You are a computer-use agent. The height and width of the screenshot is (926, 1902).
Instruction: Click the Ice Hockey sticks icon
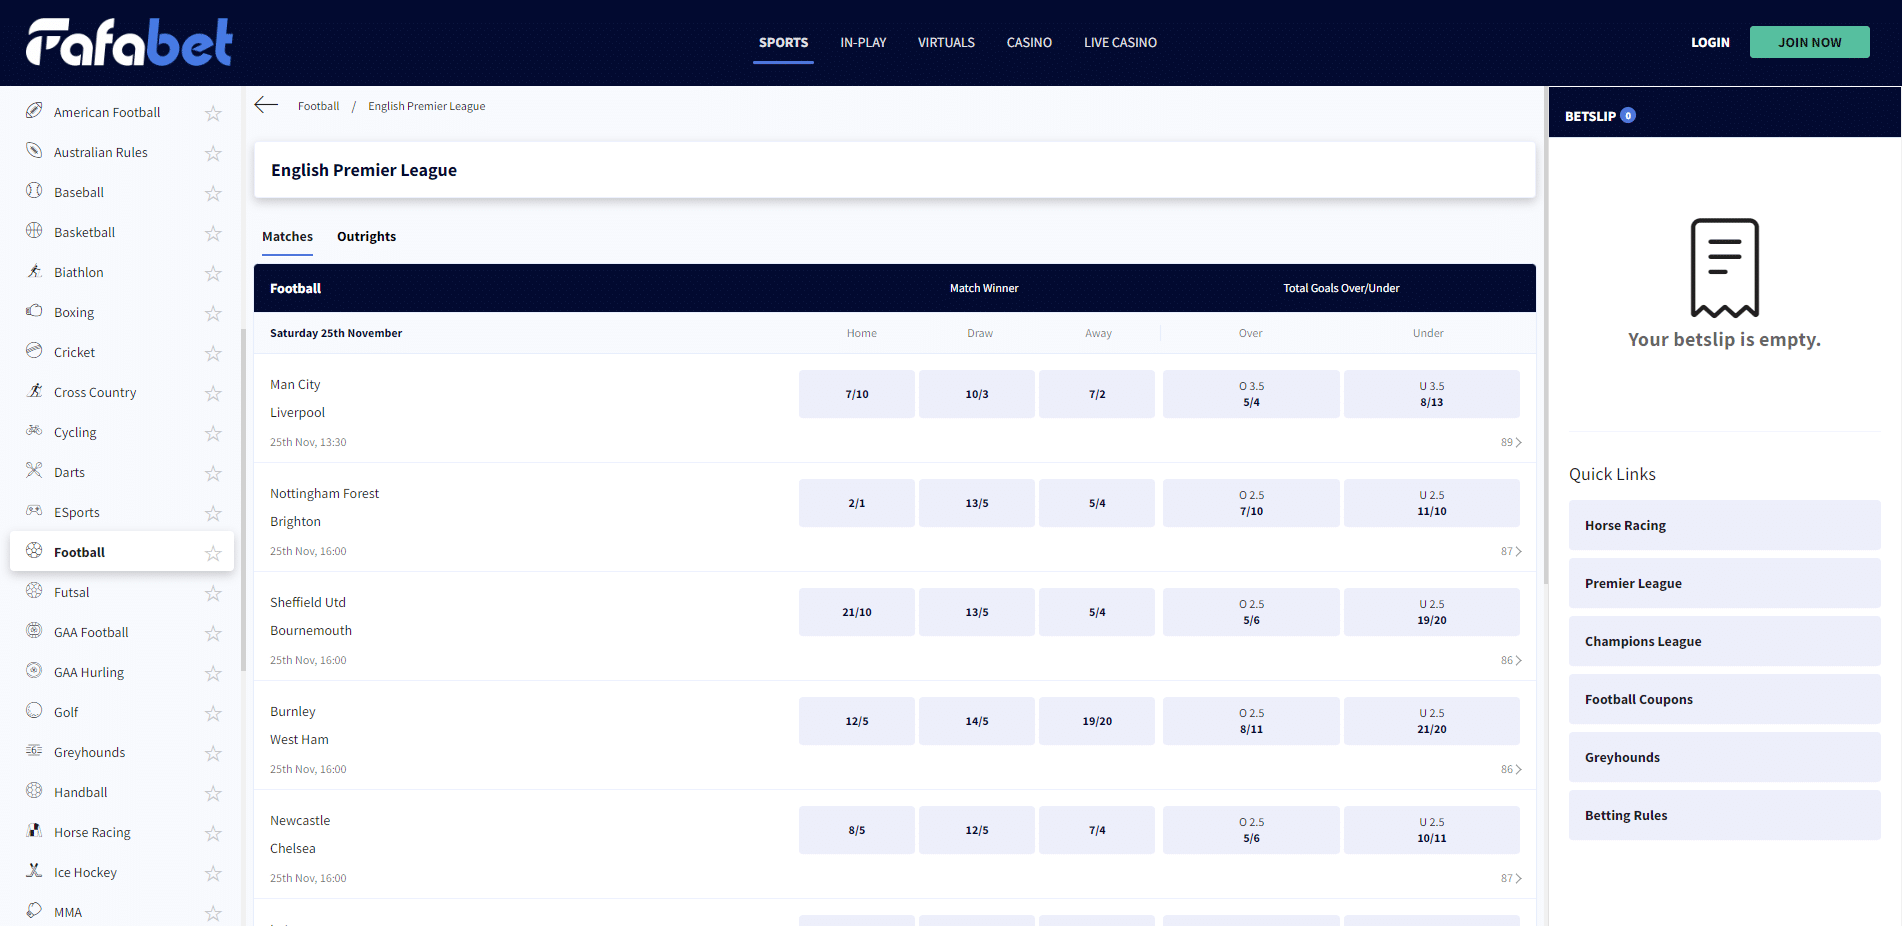[x=34, y=871]
